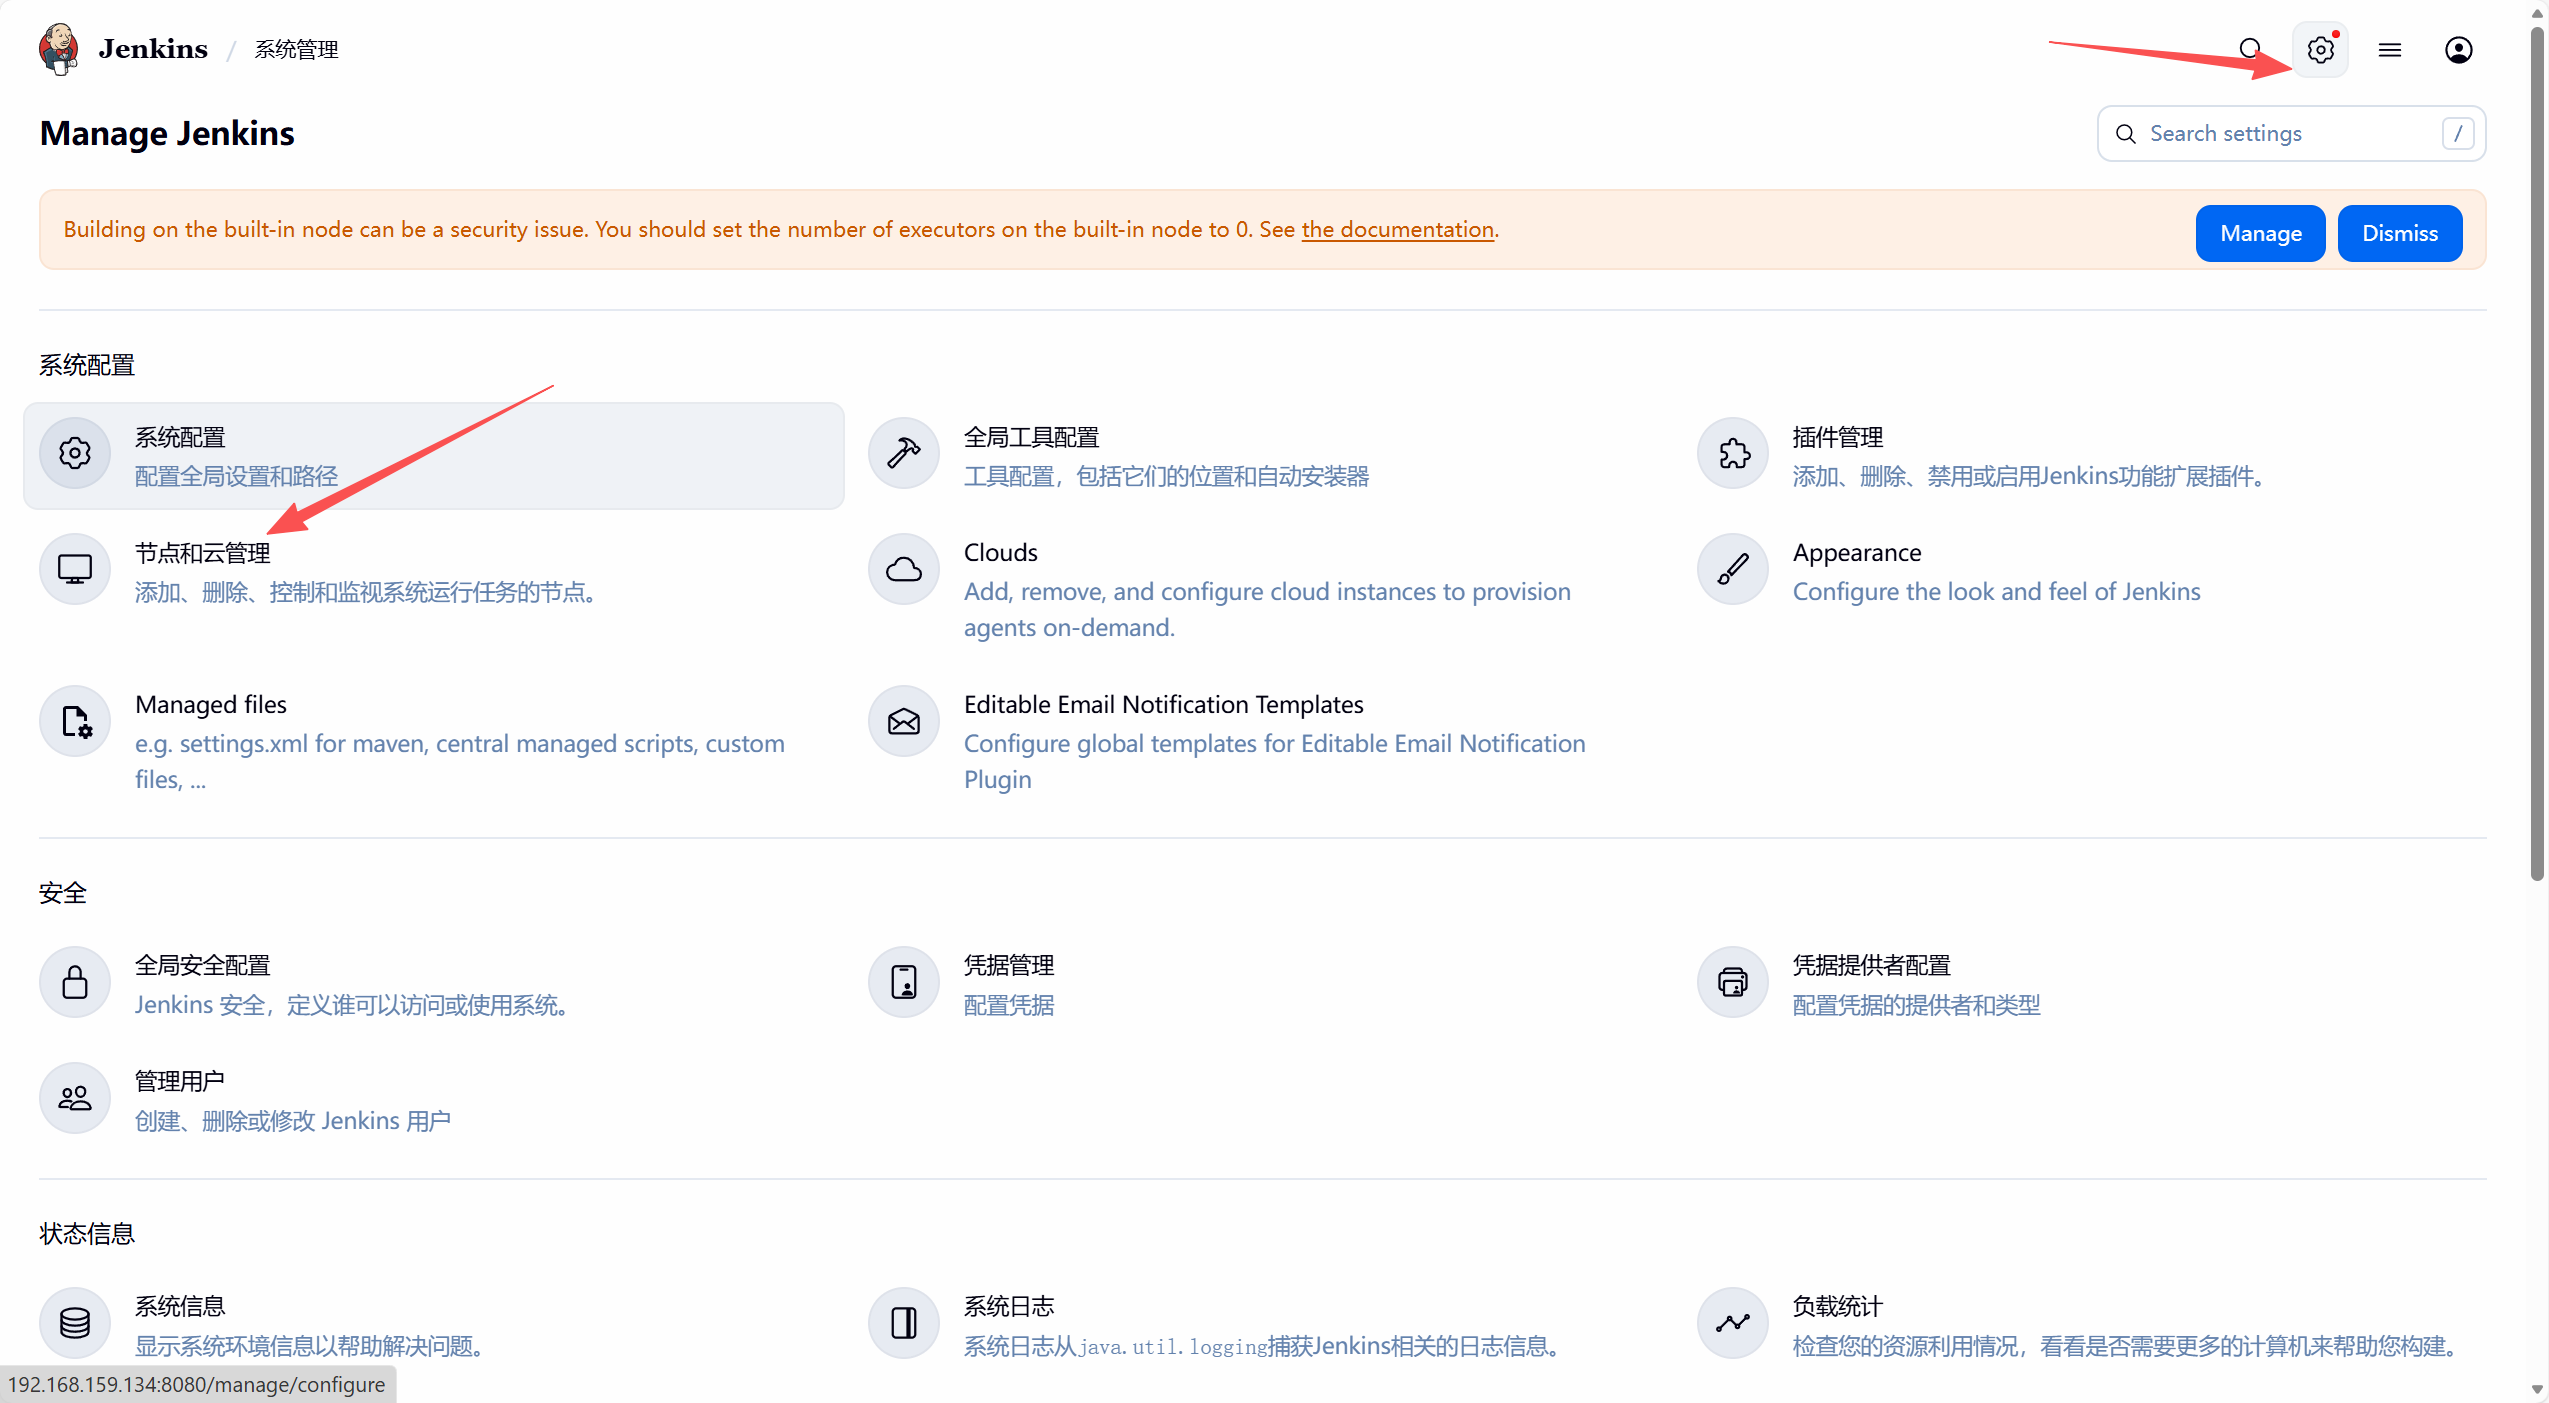Click the paintbrush Appearance icon
2549x1403 pixels.
point(1733,569)
